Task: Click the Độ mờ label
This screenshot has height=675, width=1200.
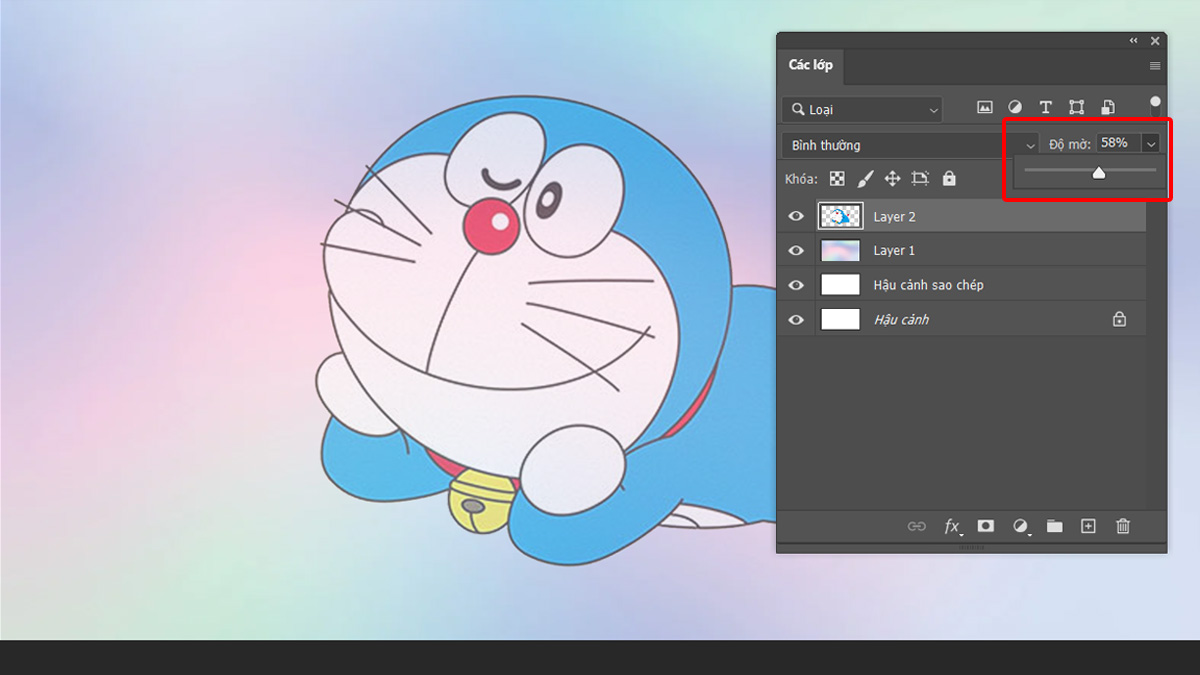Action: click(x=1069, y=145)
